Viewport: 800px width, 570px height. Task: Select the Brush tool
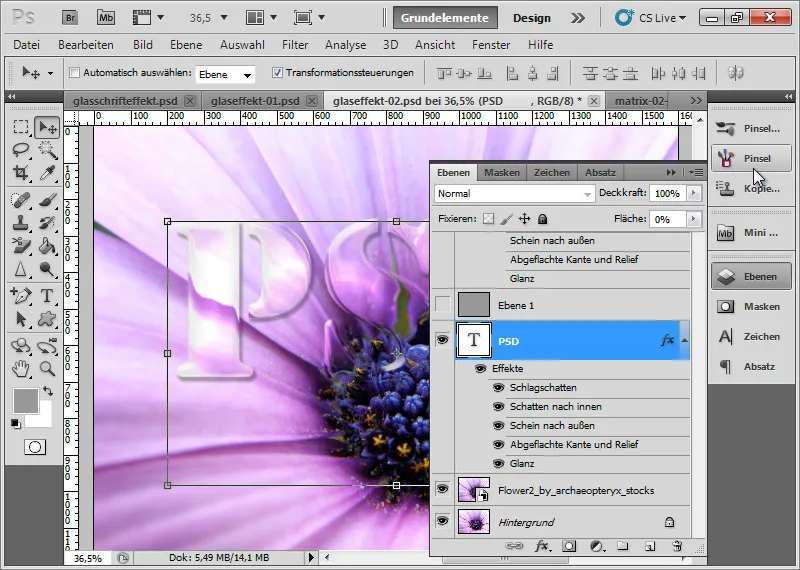pyautogui.click(x=47, y=200)
